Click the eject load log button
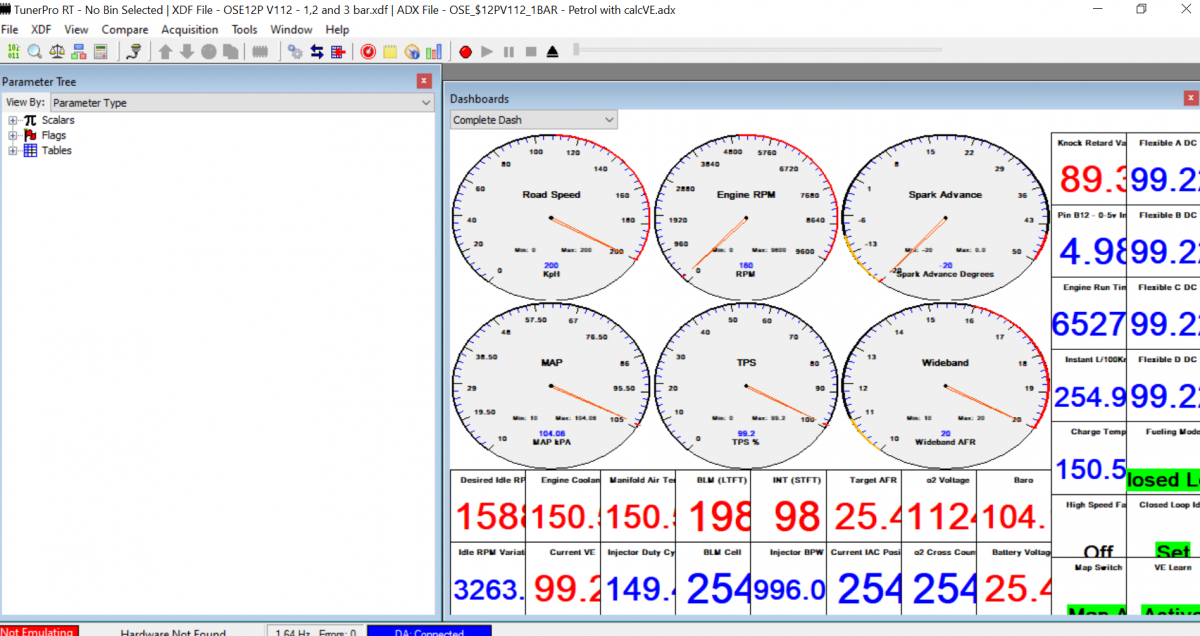 pyautogui.click(x=553, y=51)
